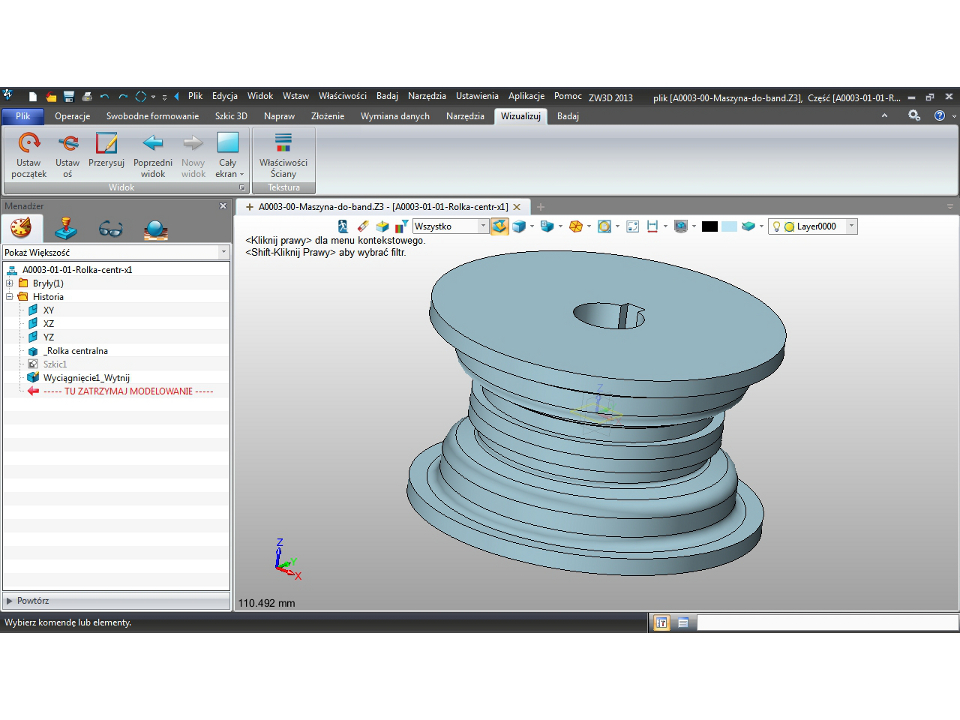Open the Wszystko filter dropdown

484,227
